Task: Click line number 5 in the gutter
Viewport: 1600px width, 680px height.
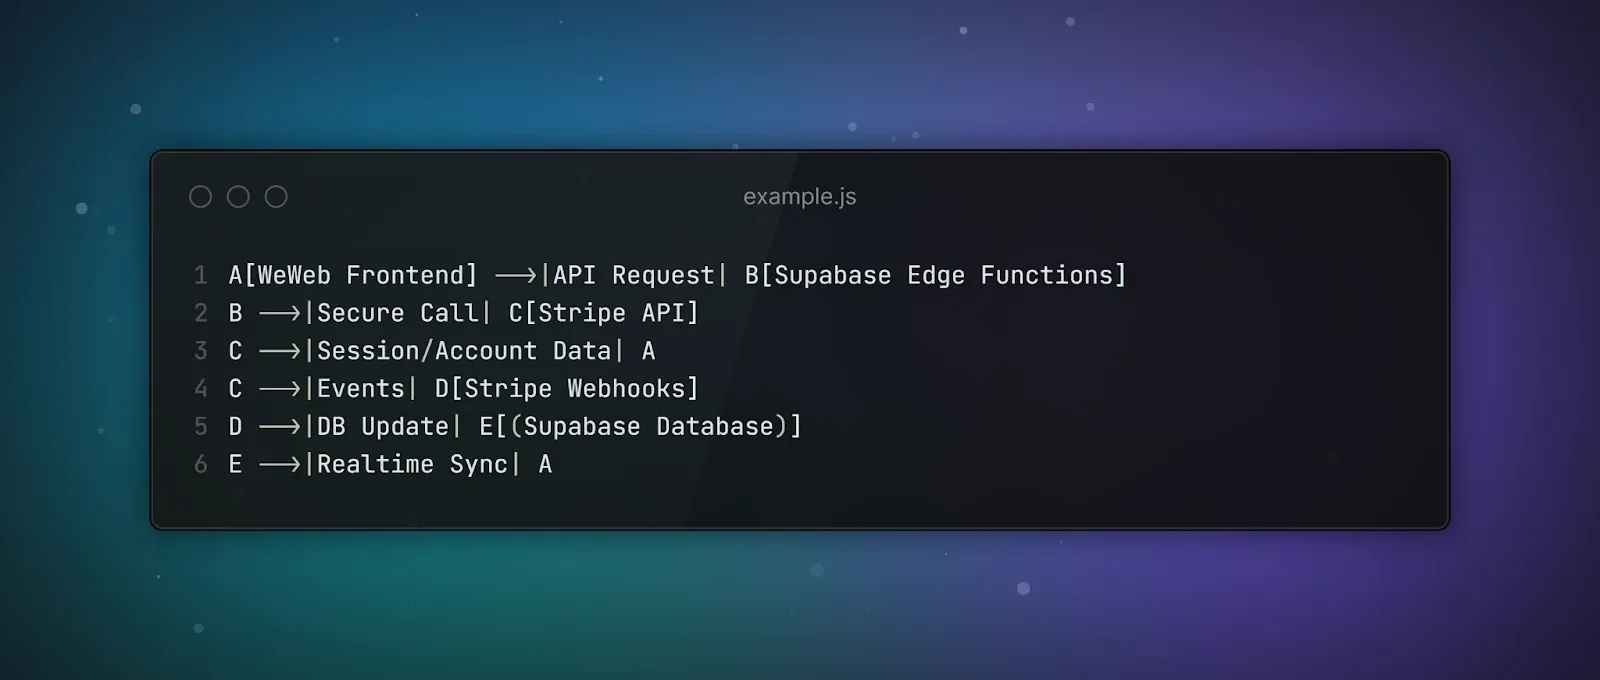Action: 201,426
